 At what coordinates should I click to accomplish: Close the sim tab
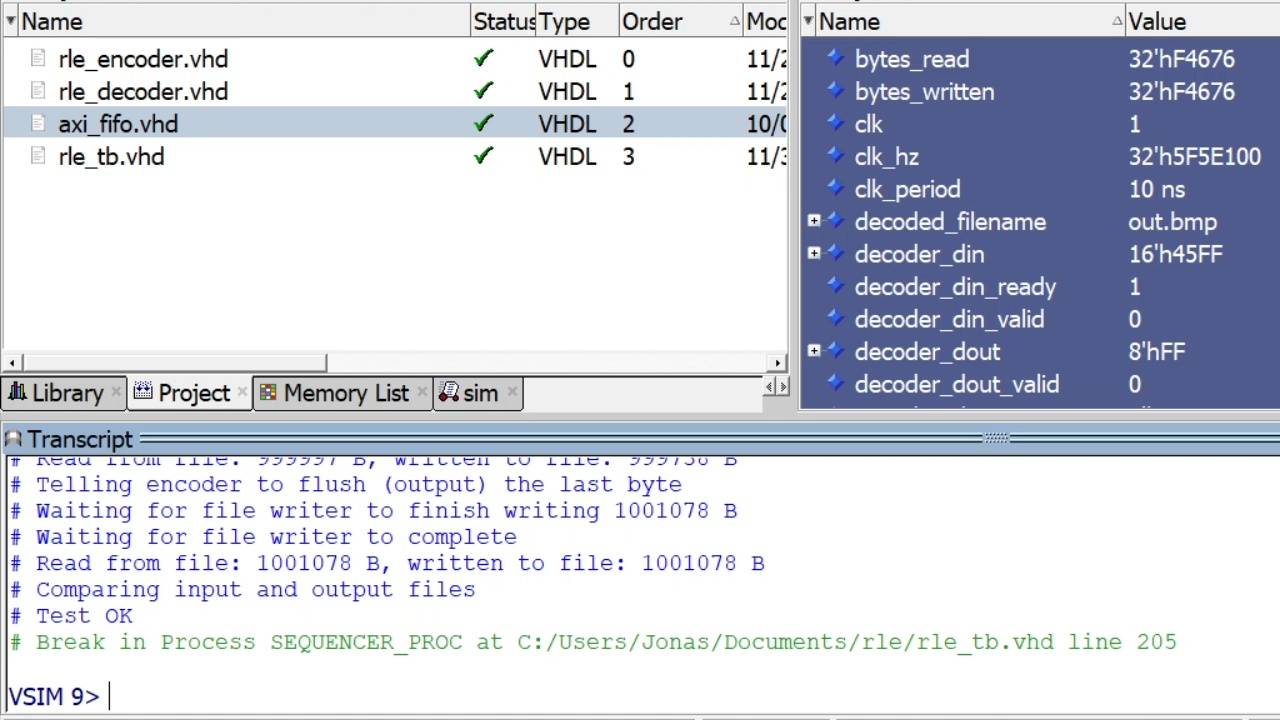click(513, 393)
